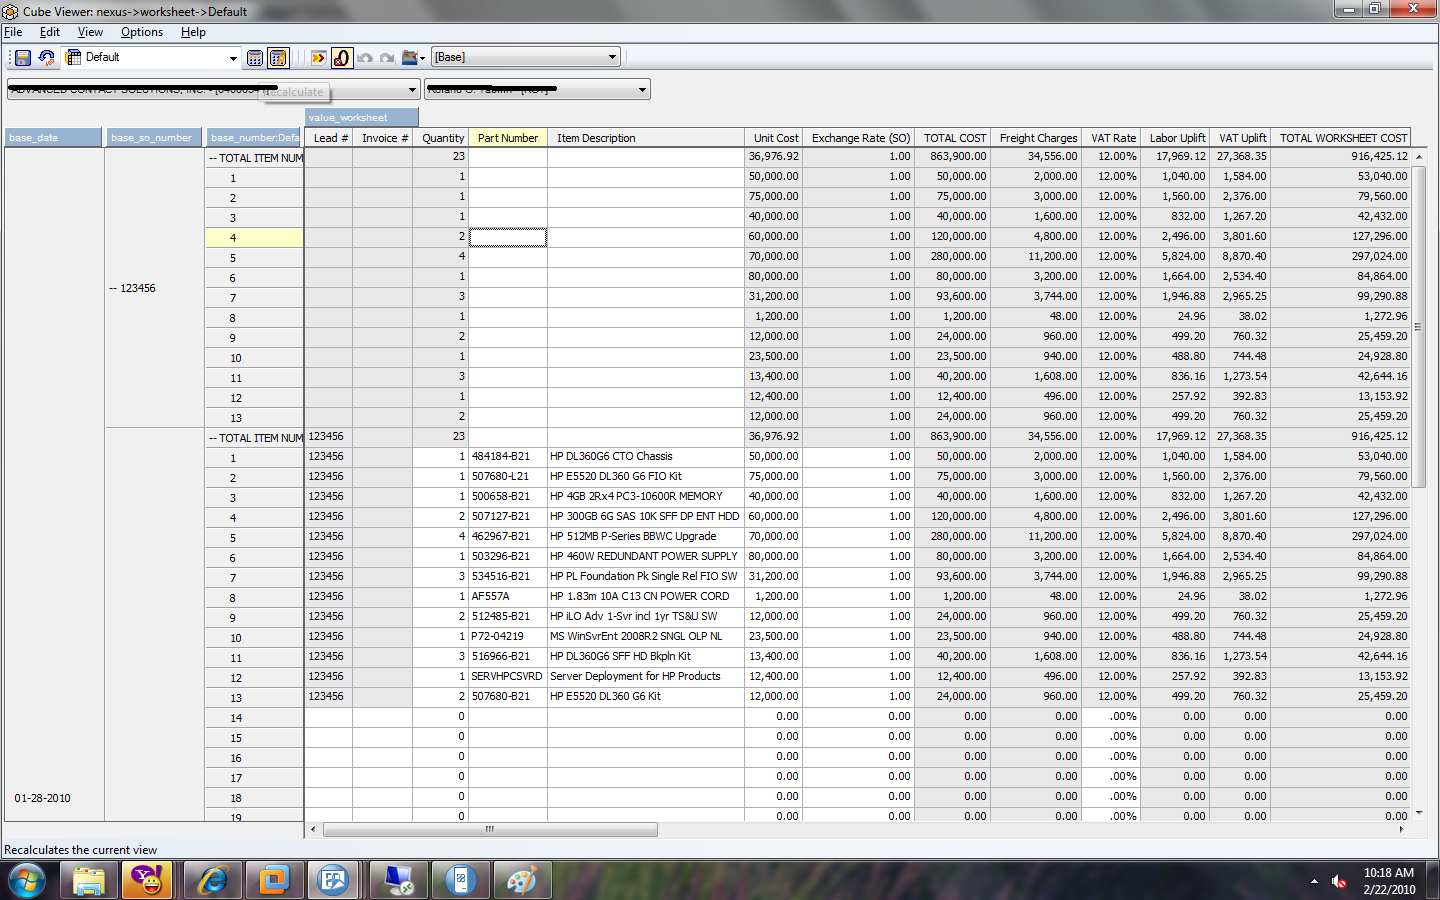Image resolution: width=1440 pixels, height=900 pixels.
Task: Select the VAT Uplift column header
Action: tap(1241, 138)
